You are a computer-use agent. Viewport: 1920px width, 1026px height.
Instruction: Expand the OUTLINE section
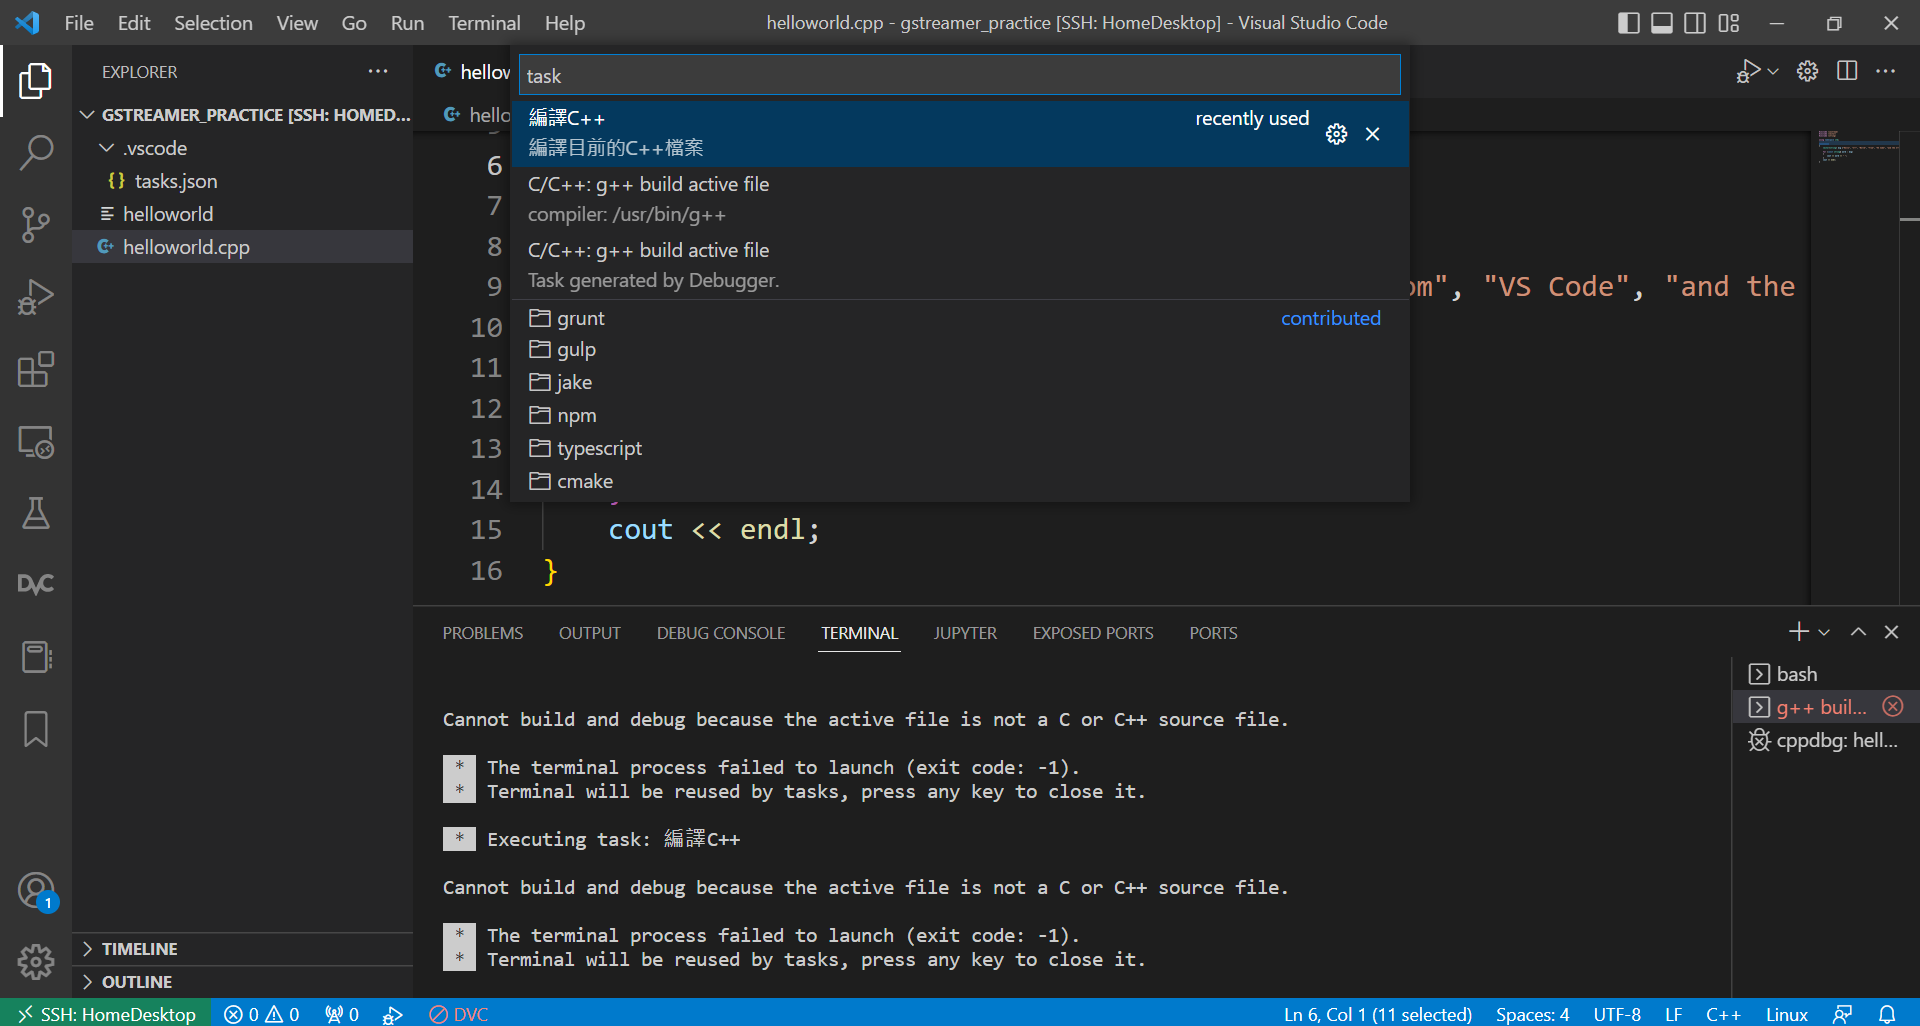[x=243, y=982]
